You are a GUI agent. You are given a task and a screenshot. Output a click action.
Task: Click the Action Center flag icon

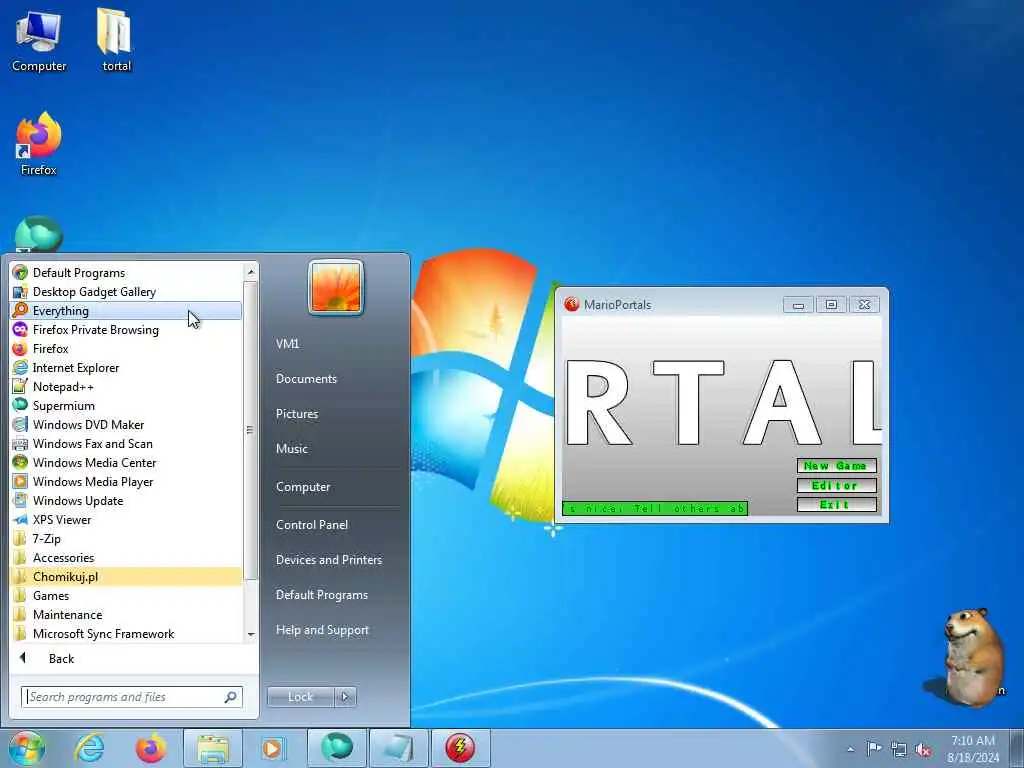874,749
